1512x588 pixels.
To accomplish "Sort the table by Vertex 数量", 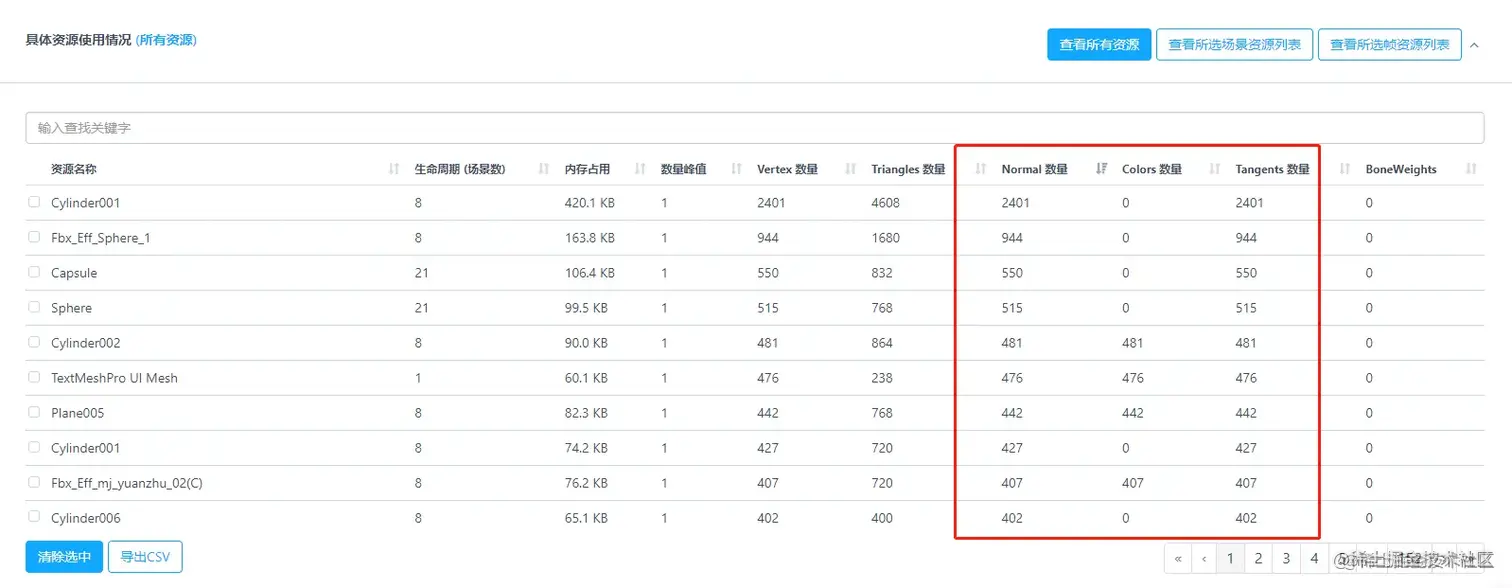I will tap(849, 169).
